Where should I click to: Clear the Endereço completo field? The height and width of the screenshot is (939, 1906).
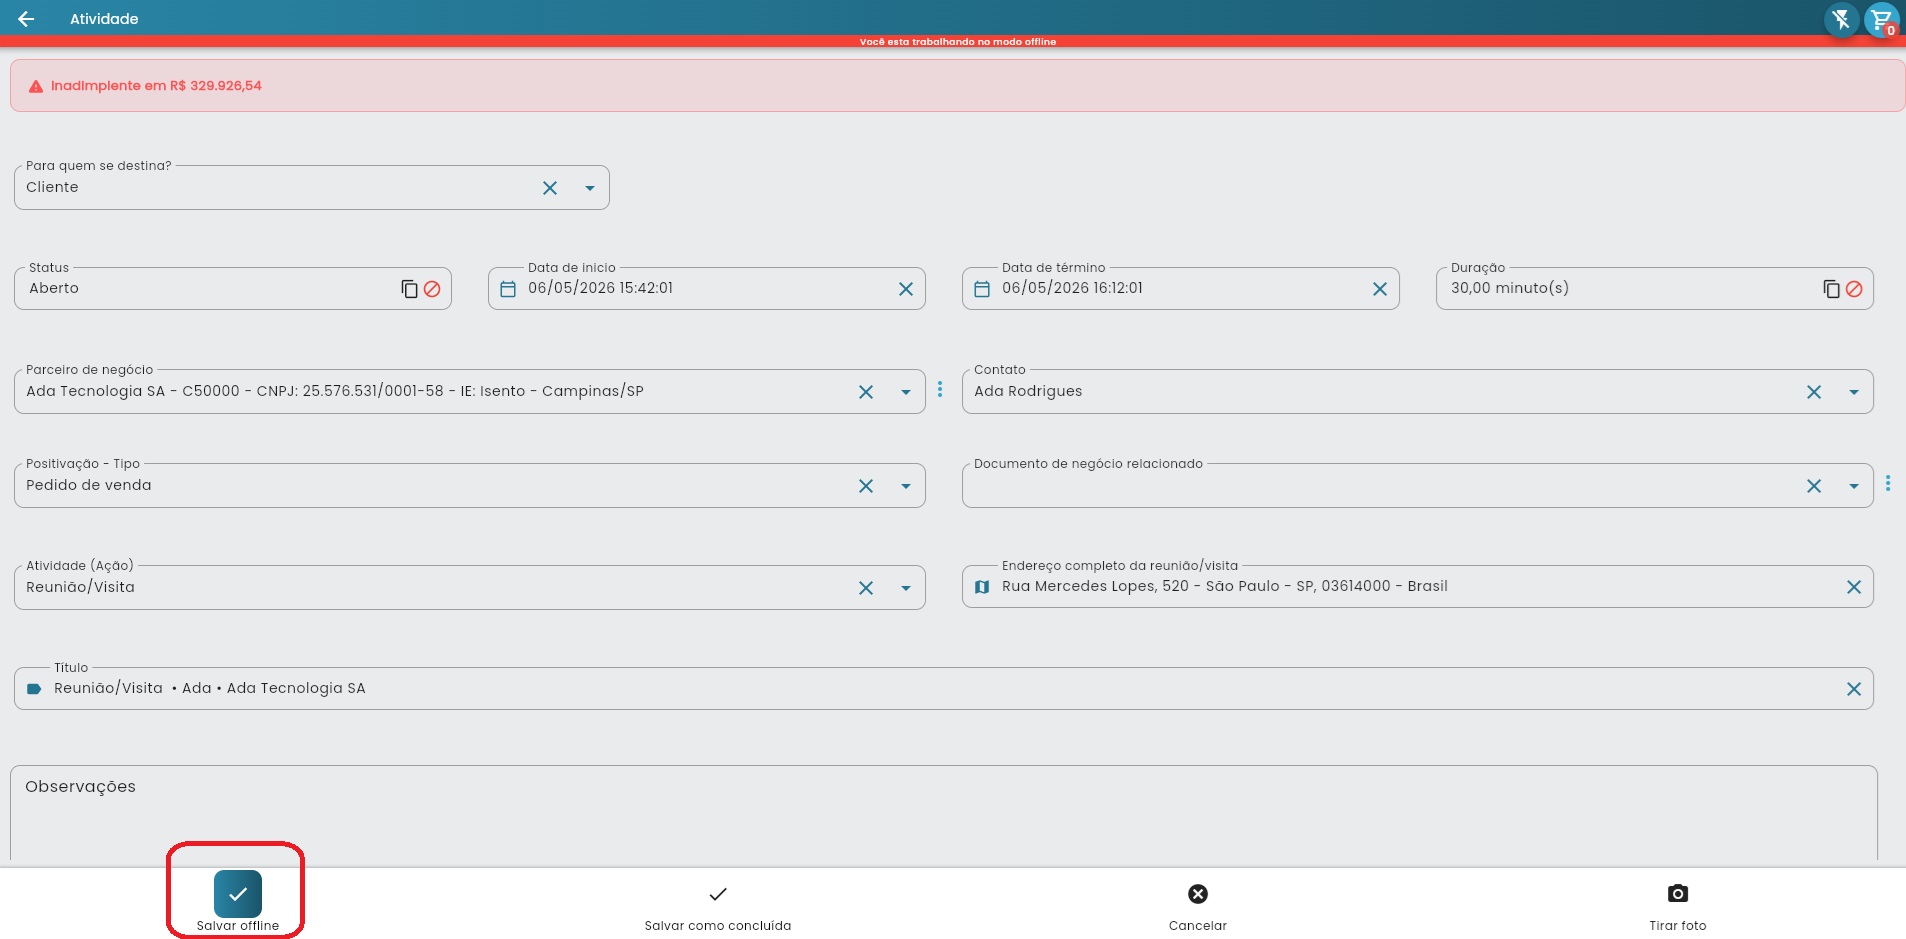tap(1854, 587)
